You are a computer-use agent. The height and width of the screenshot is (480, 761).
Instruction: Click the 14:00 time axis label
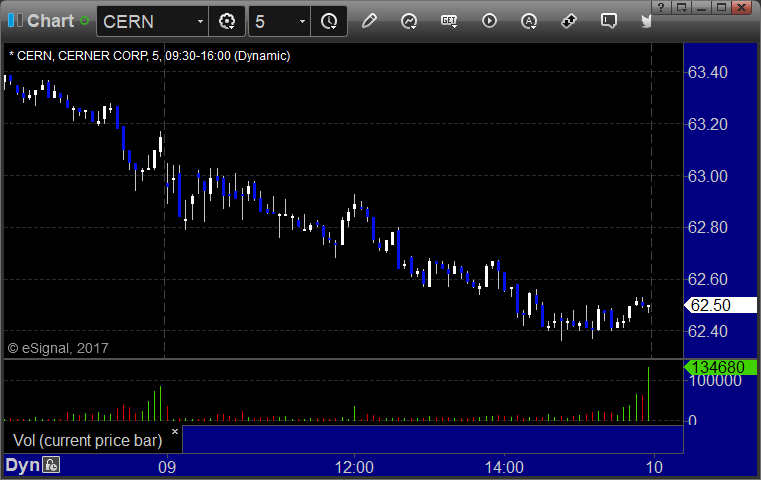pos(504,467)
